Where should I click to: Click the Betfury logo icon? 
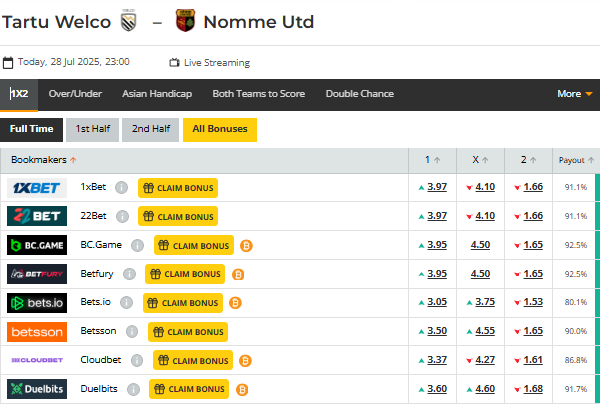pos(37,274)
